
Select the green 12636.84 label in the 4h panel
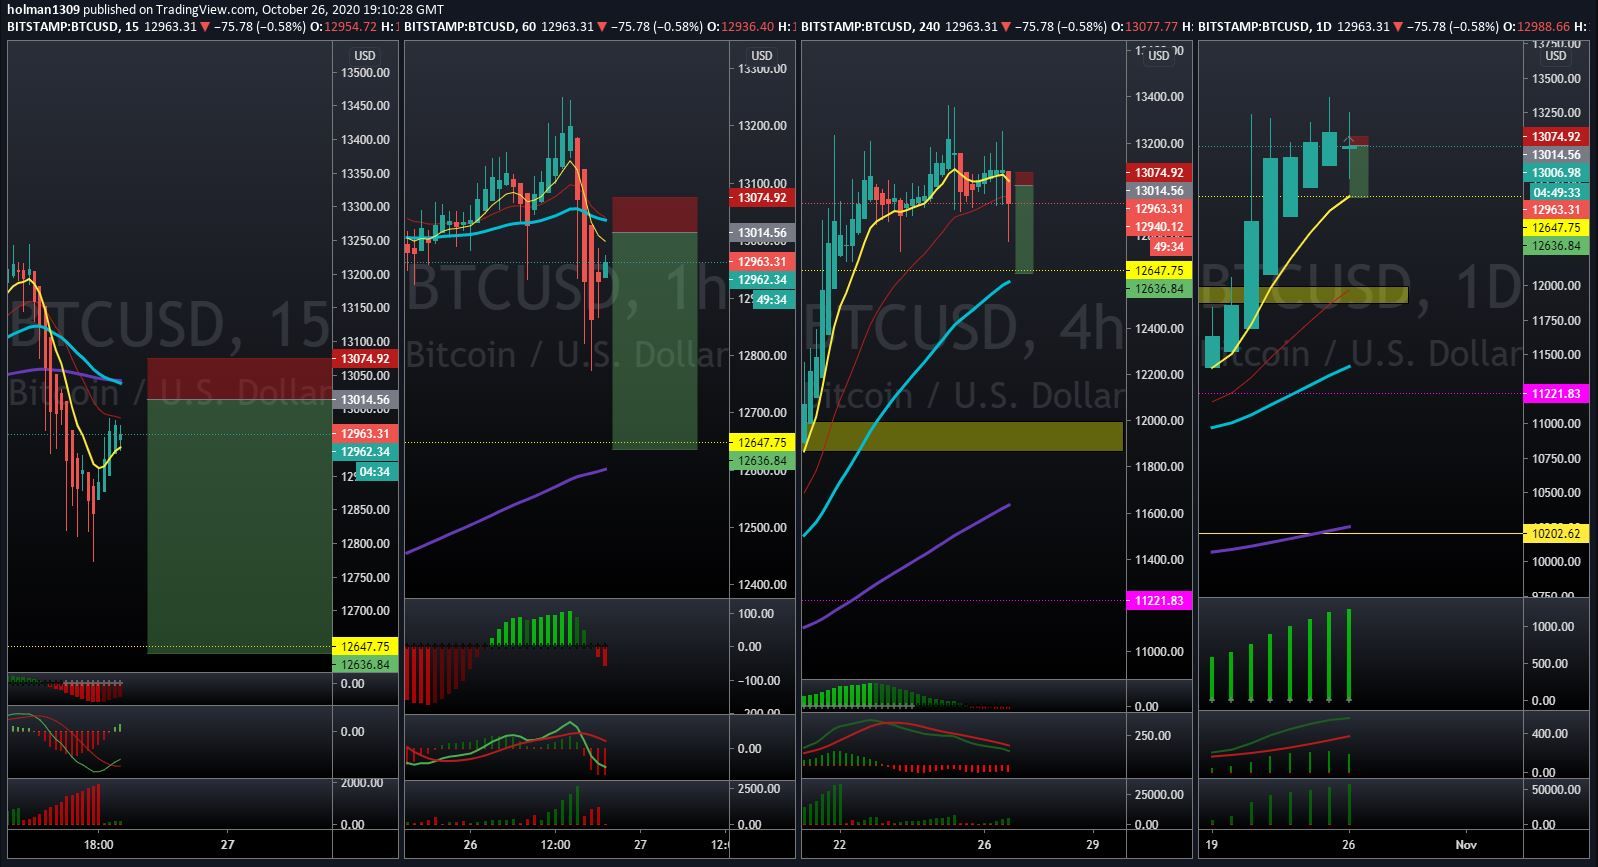(1158, 289)
